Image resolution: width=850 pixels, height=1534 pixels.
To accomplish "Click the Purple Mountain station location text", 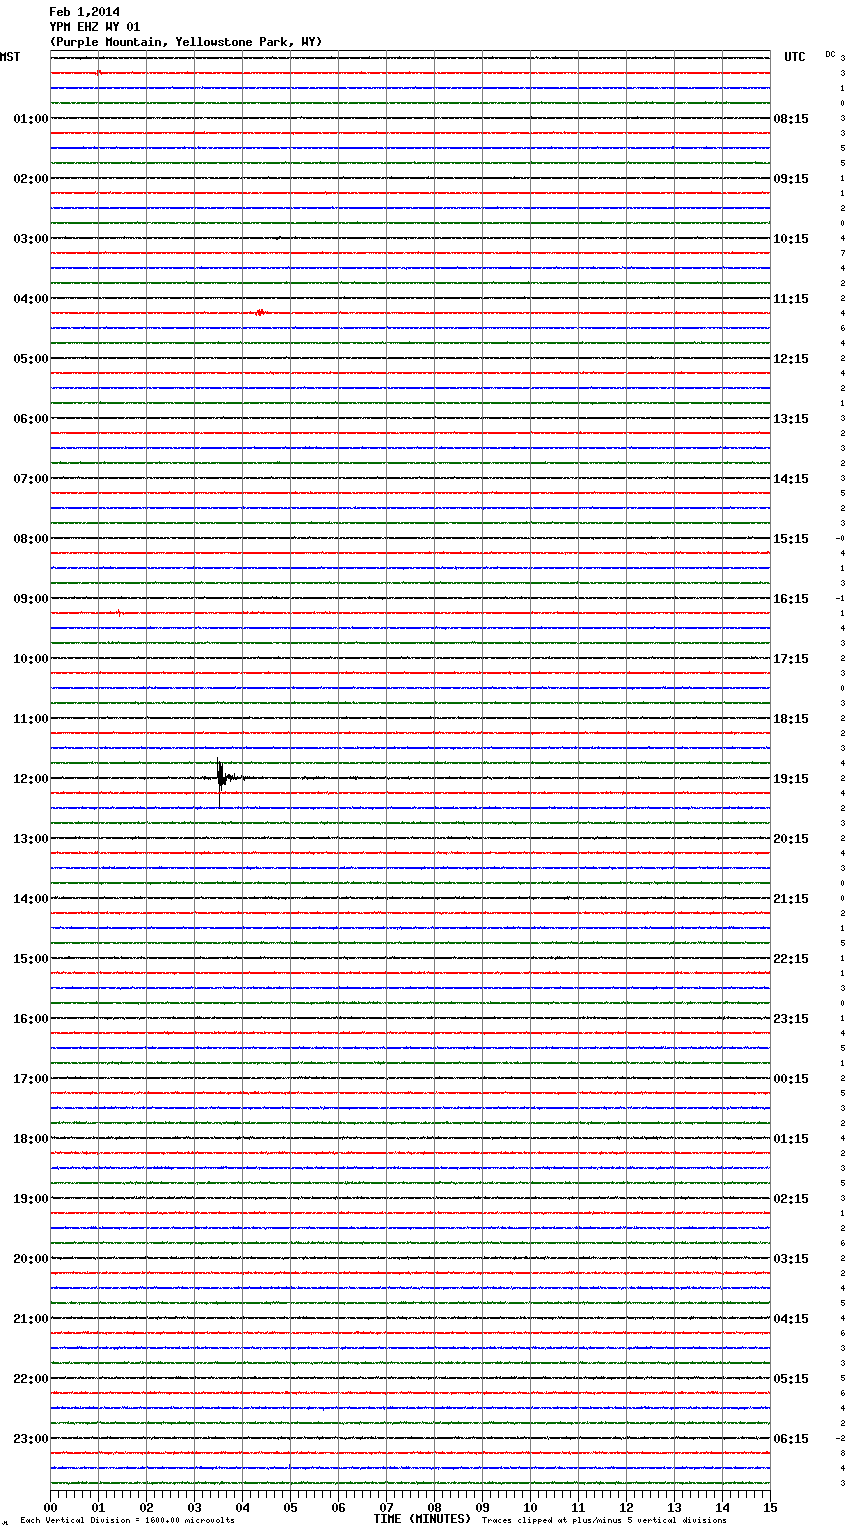I will coord(186,42).
